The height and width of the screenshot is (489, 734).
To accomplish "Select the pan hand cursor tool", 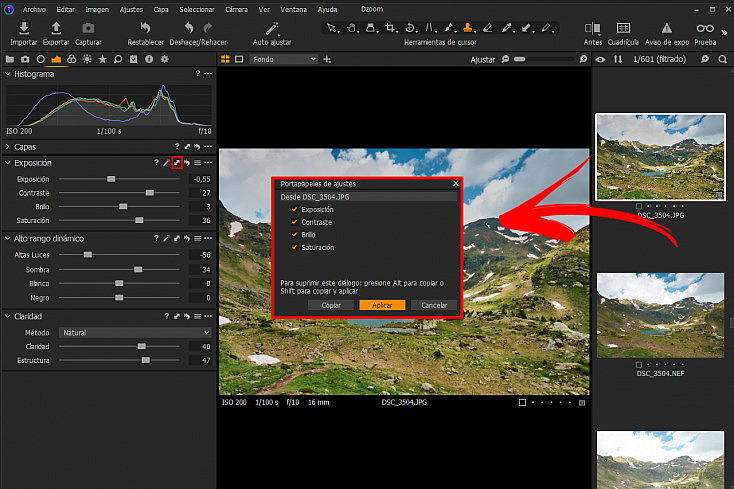I will (x=352, y=28).
